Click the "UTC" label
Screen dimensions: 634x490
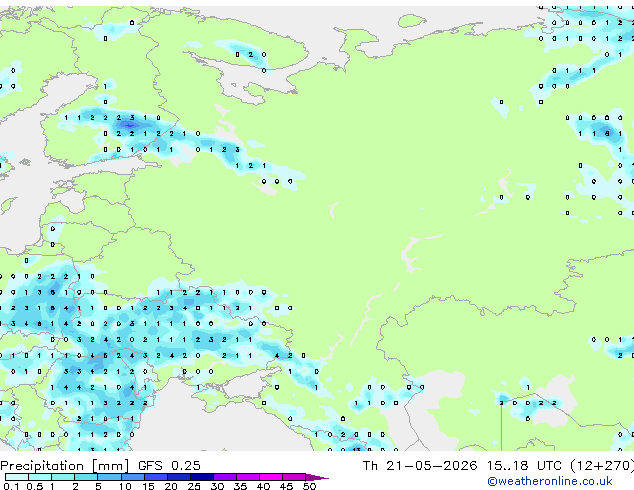click(x=549, y=466)
